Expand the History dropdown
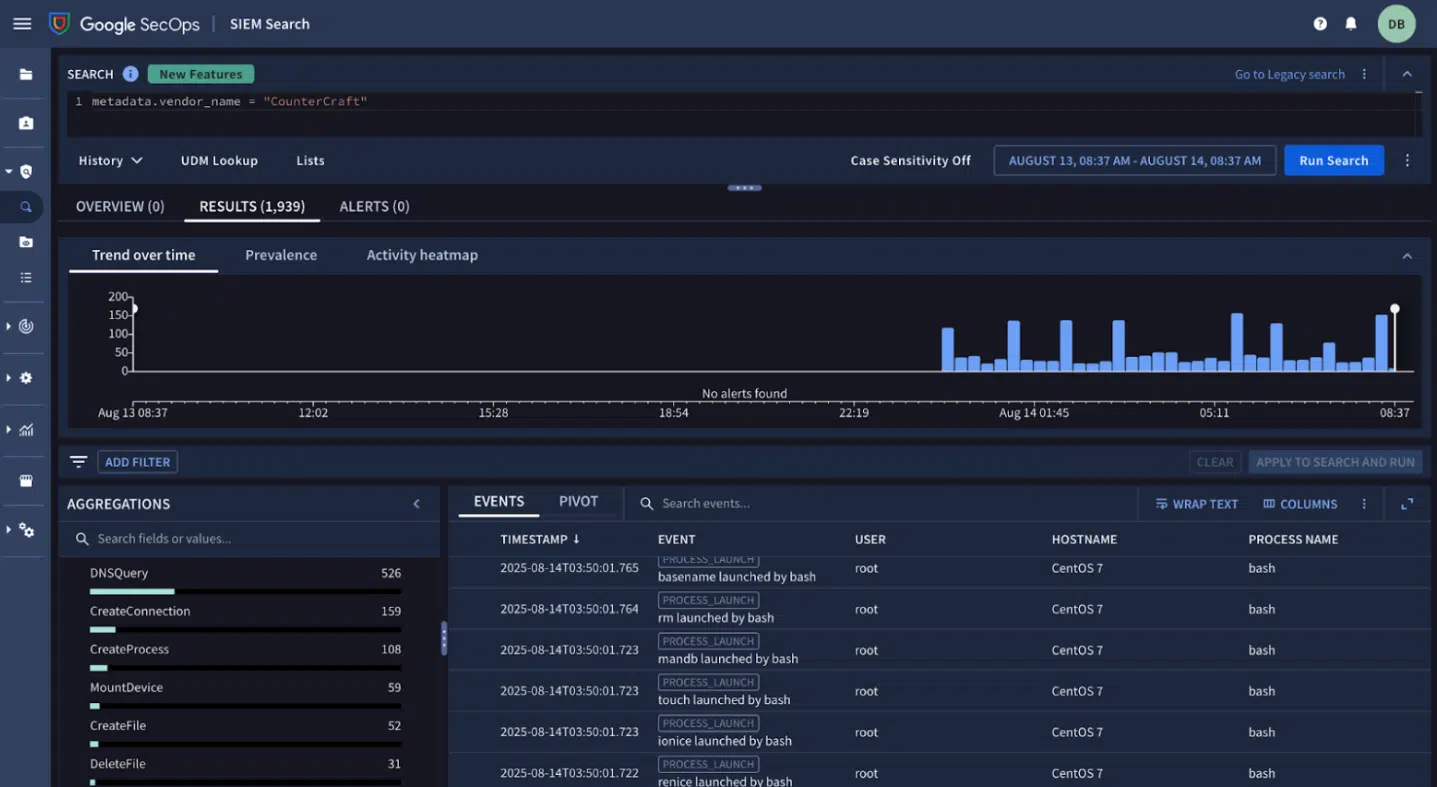1437x787 pixels. tap(110, 161)
